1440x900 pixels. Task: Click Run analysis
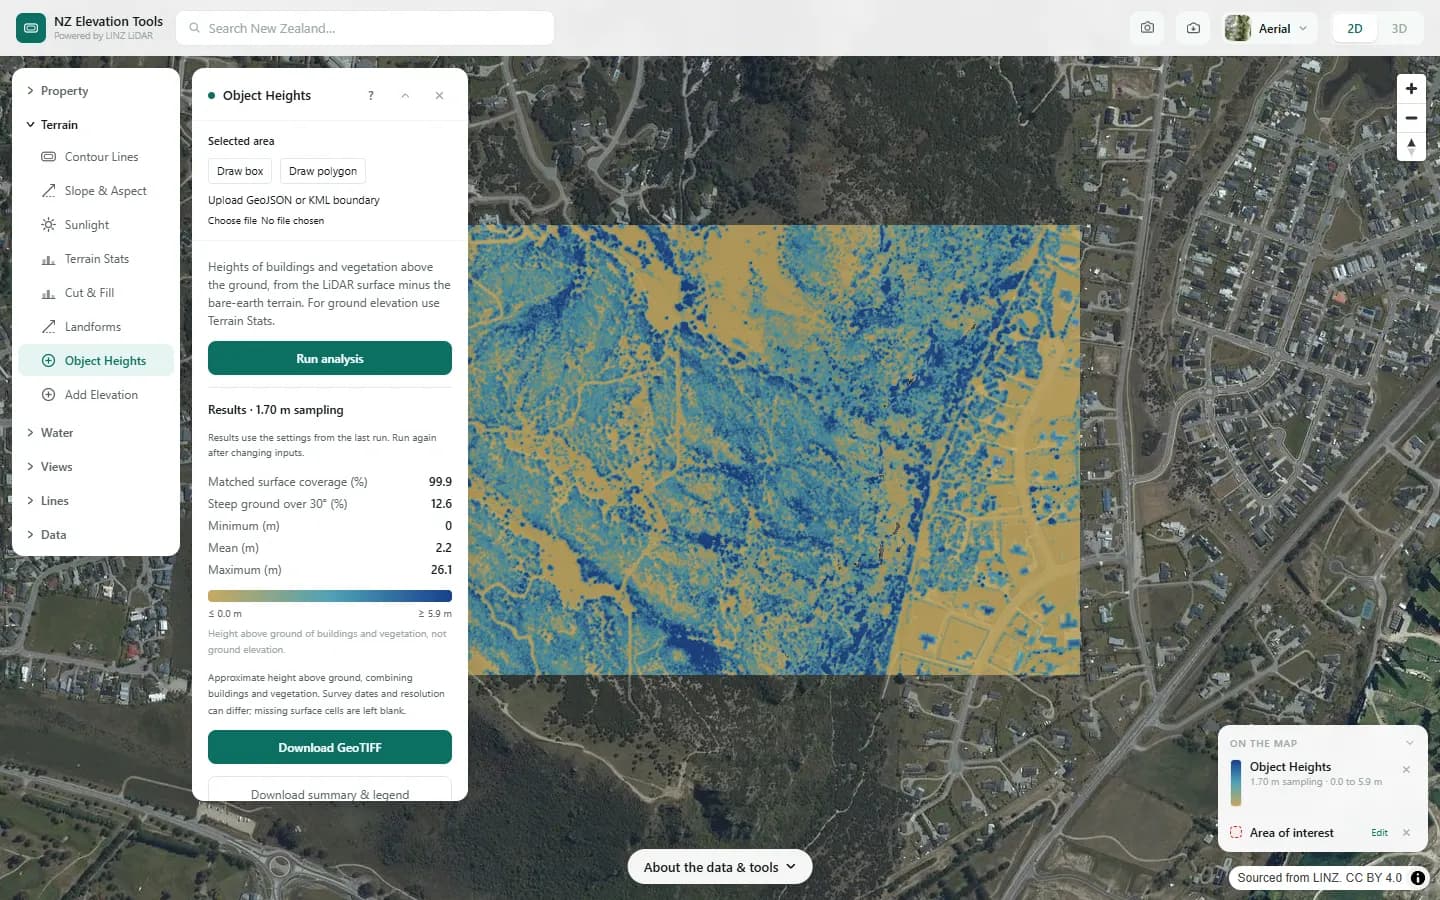pos(330,358)
